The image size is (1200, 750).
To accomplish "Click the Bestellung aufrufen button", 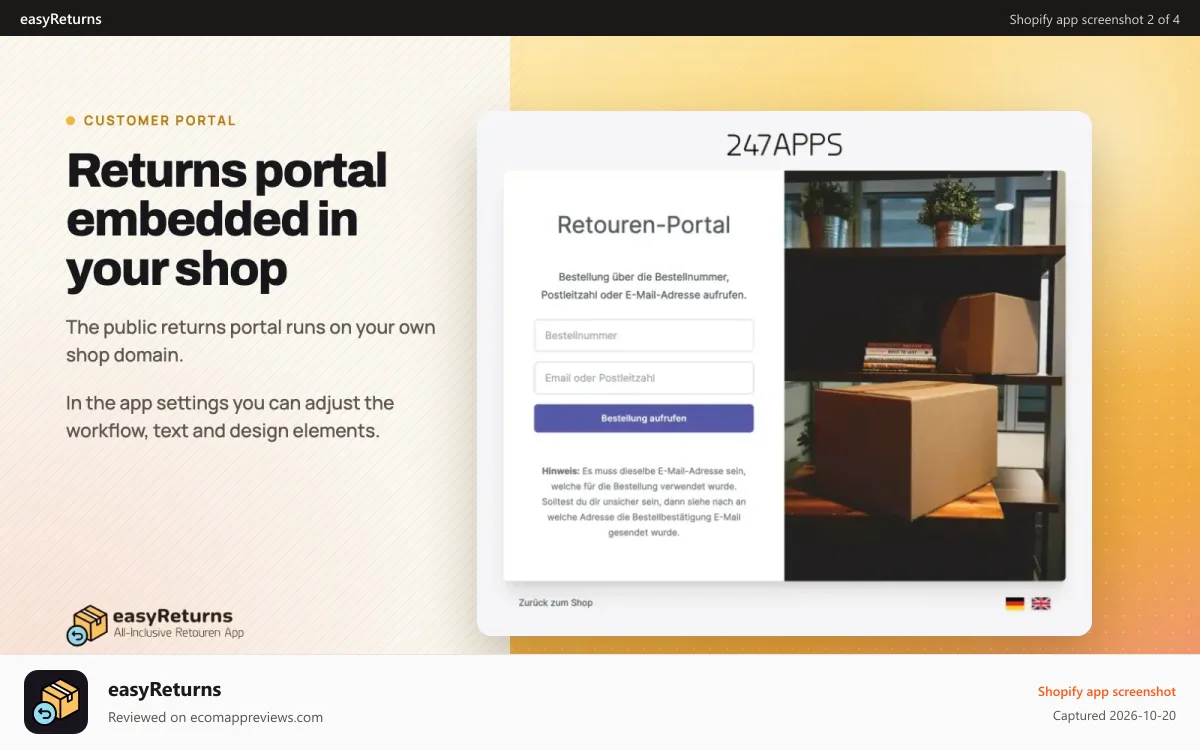I will click(x=643, y=418).
